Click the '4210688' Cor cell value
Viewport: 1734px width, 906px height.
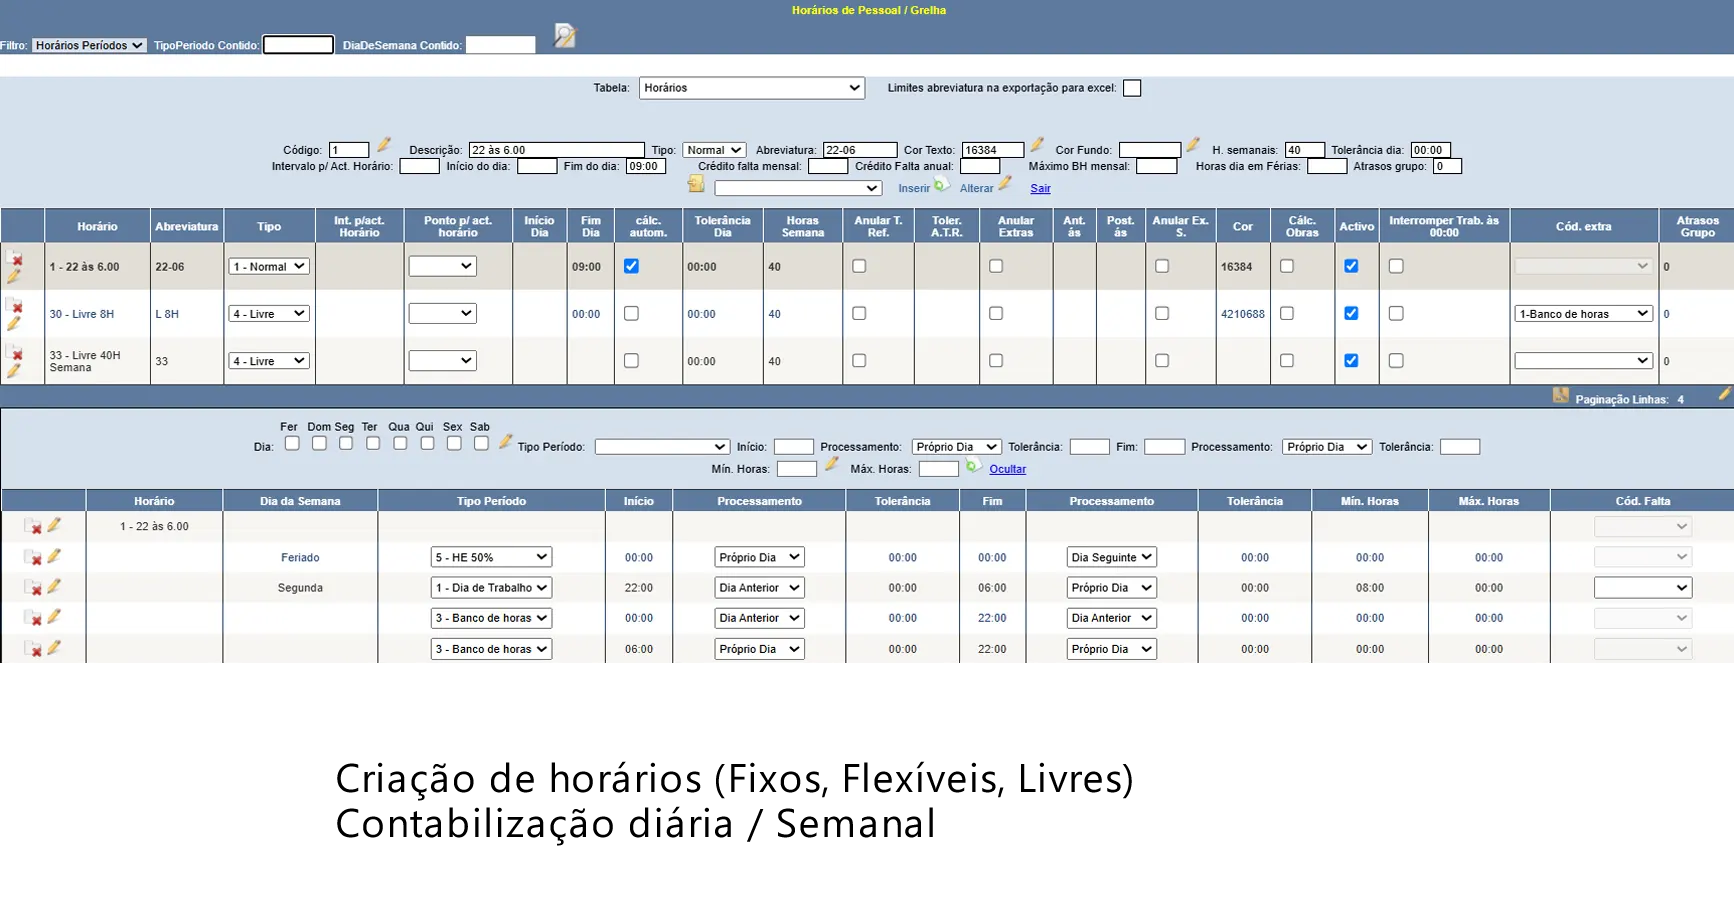[1242, 314]
